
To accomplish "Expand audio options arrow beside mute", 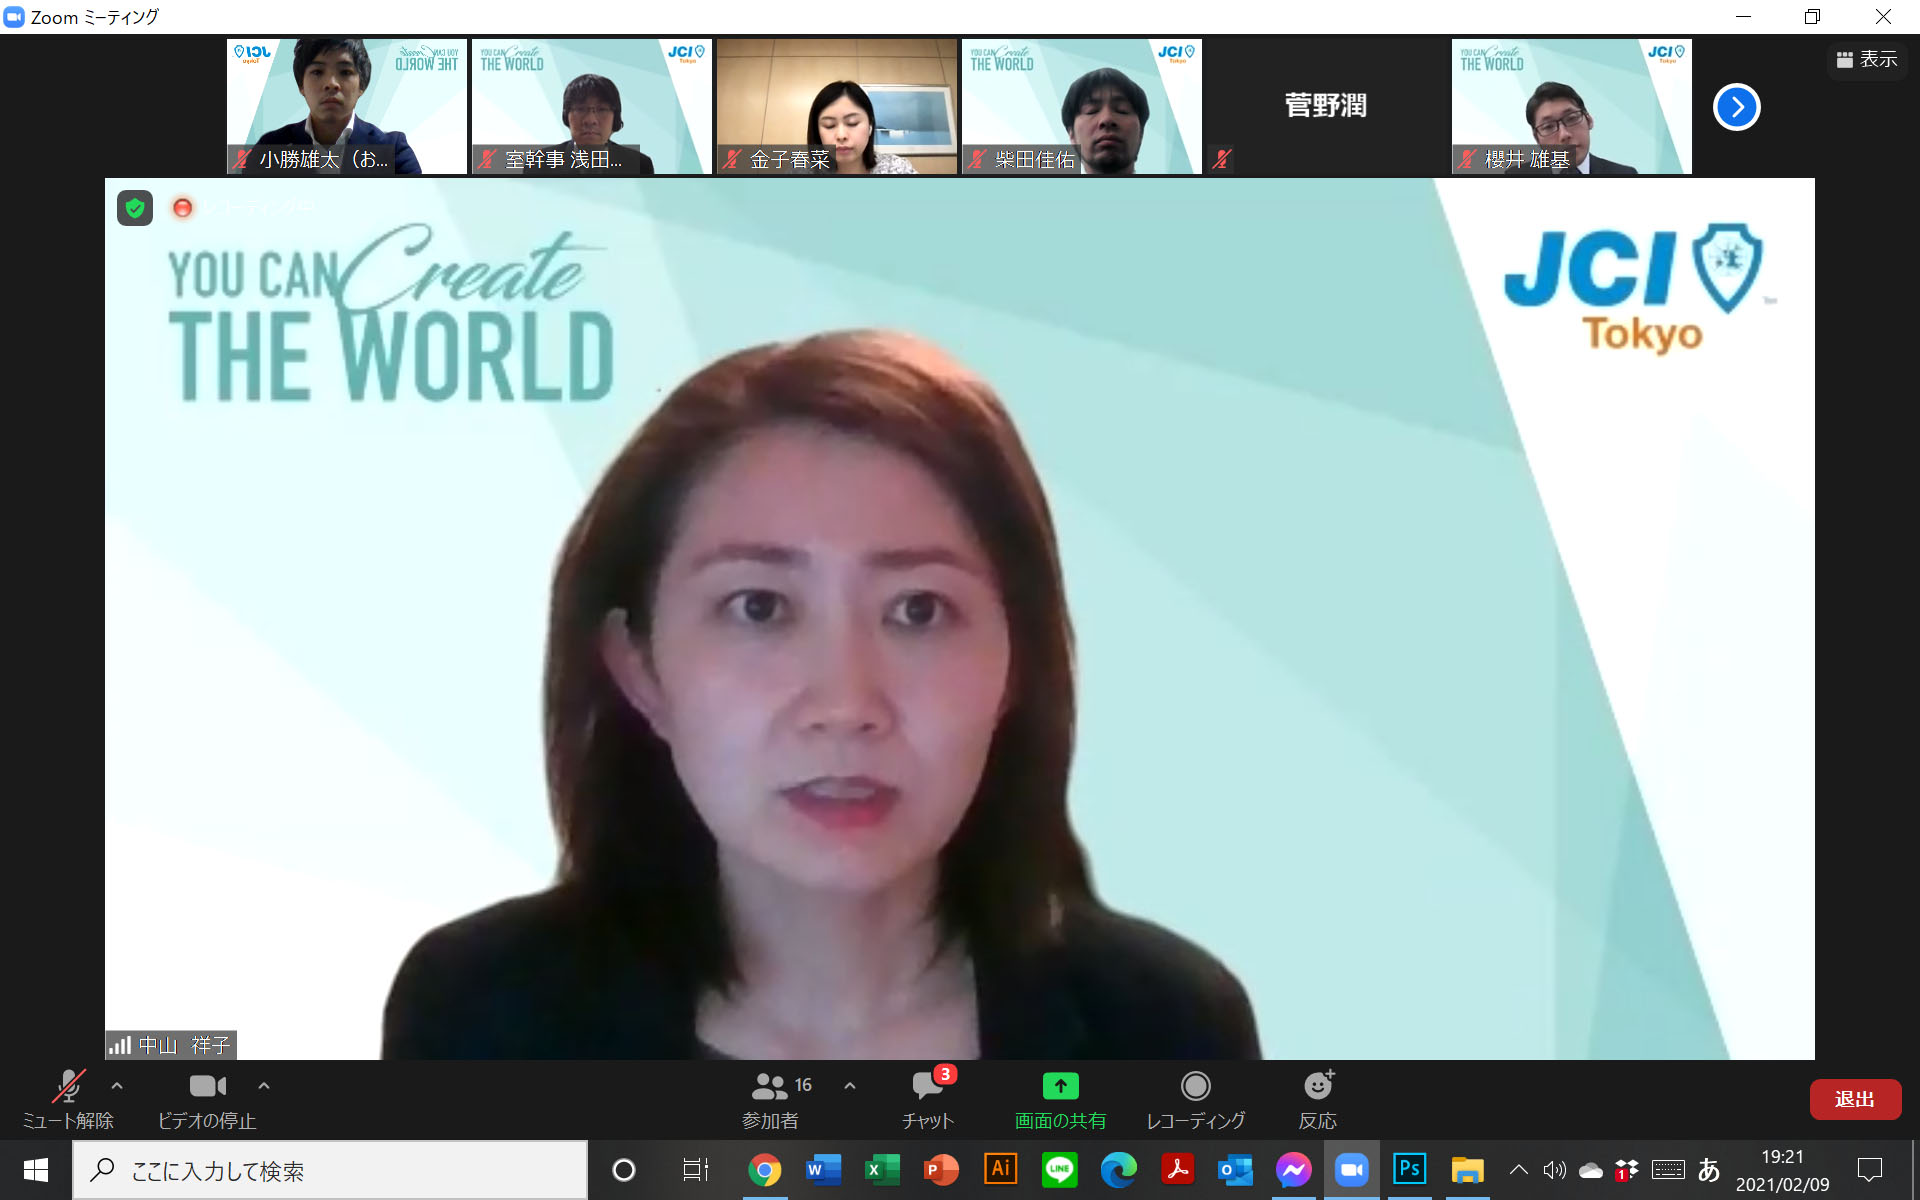I will point(117,1086).
